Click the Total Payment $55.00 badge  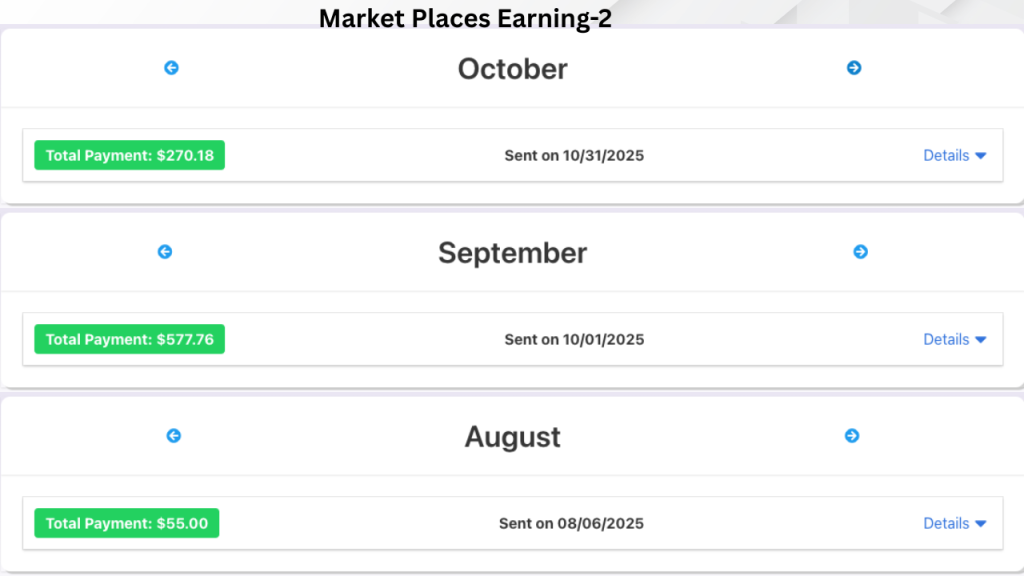tap(126, 523)
